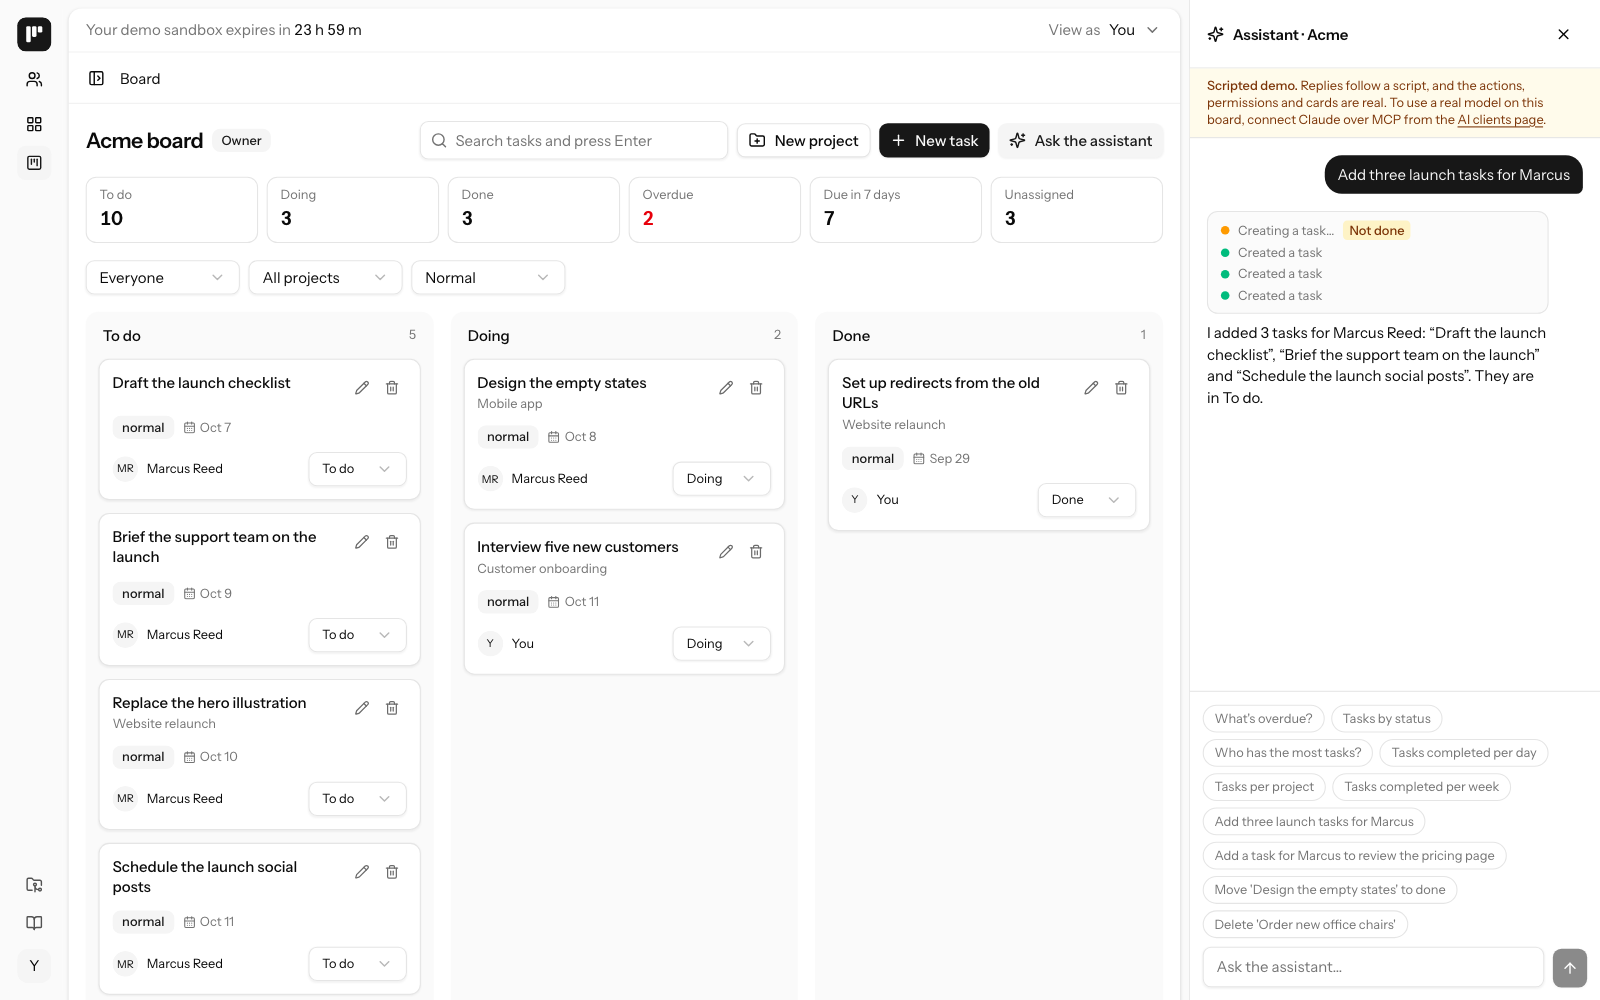Screen dimensions: 1600x1000
Task: Click Ask the assistant button
Action: pos(1081,141)
